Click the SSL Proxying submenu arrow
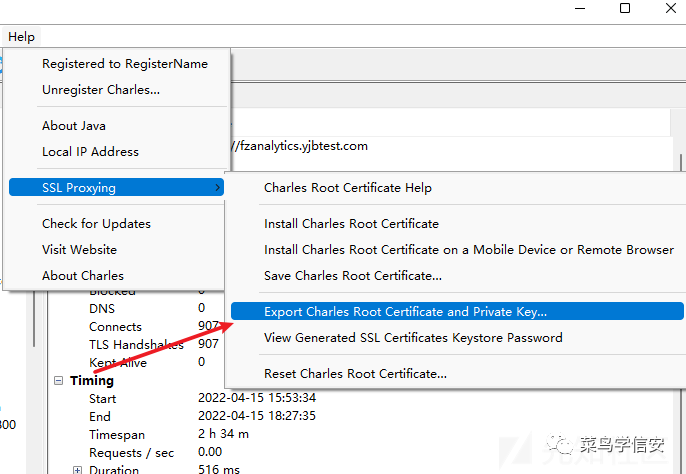 coord(217,187)
